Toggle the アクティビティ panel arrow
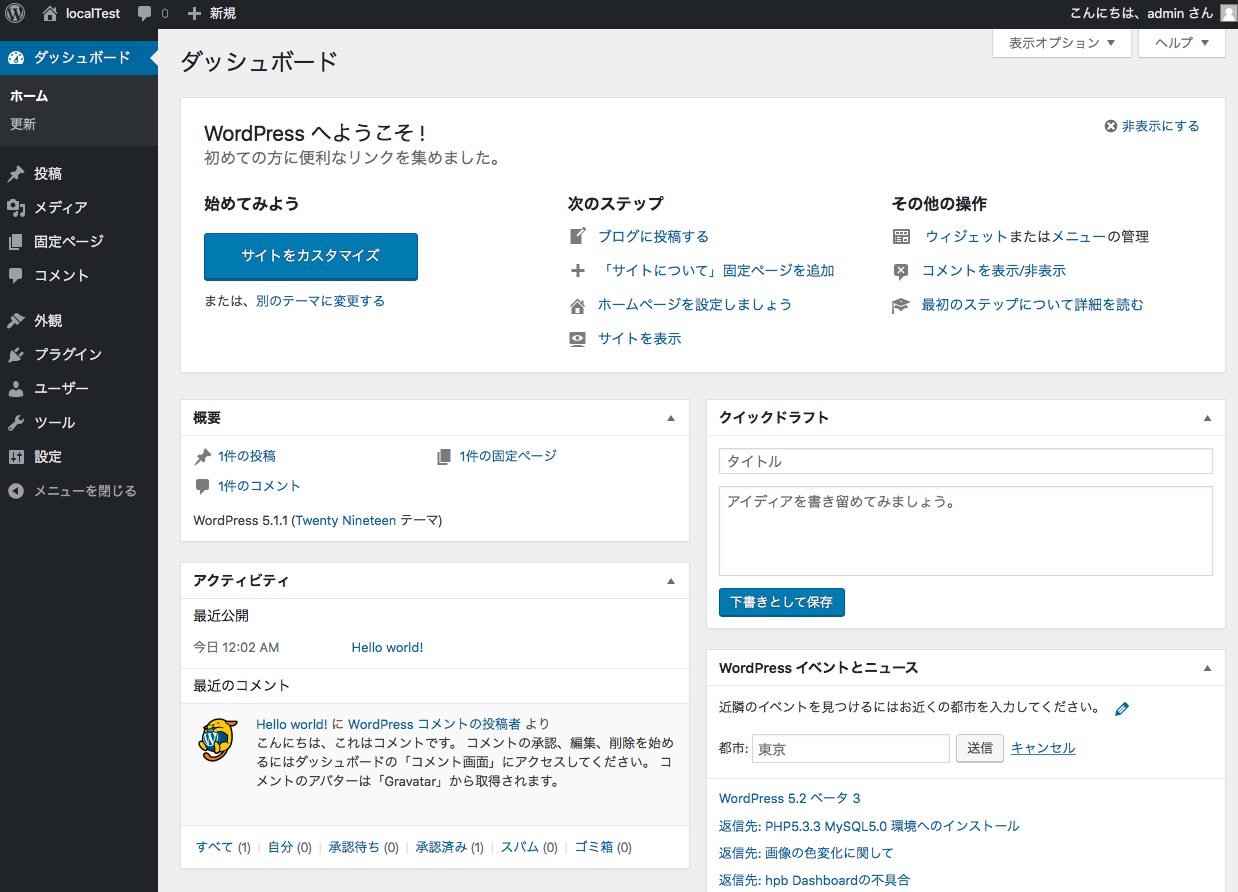Viewport: 1238px width, 892px height. pyautogui.click(x=671, y=581)
